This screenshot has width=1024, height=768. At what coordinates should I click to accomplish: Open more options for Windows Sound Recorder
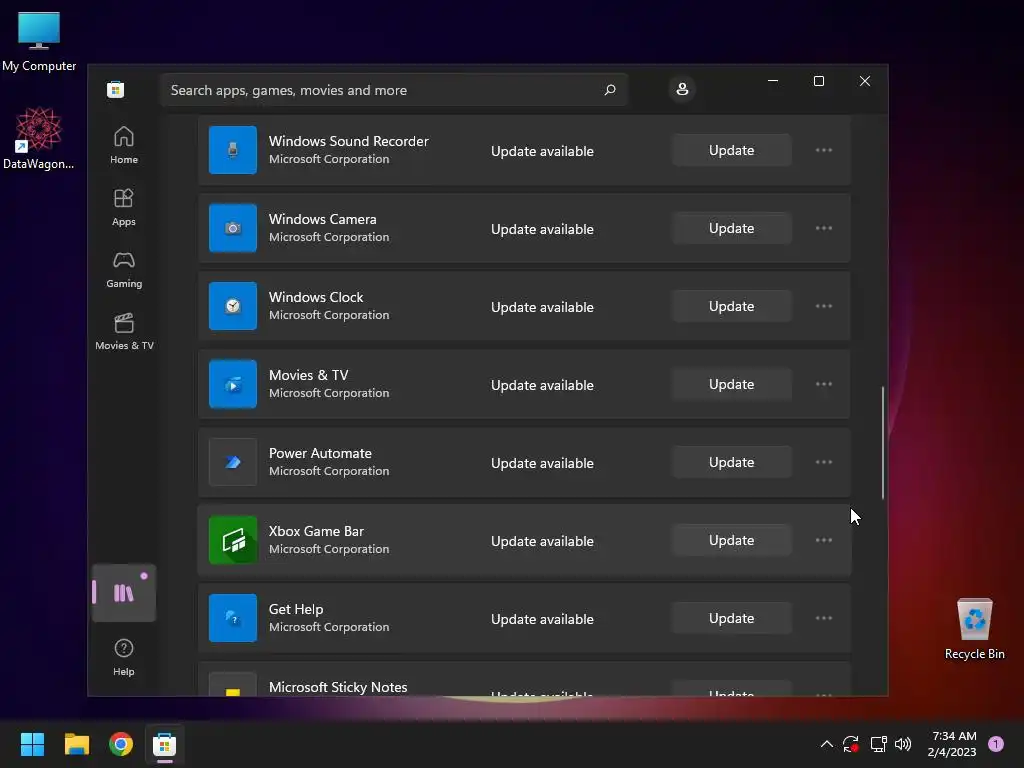point(824,150)
